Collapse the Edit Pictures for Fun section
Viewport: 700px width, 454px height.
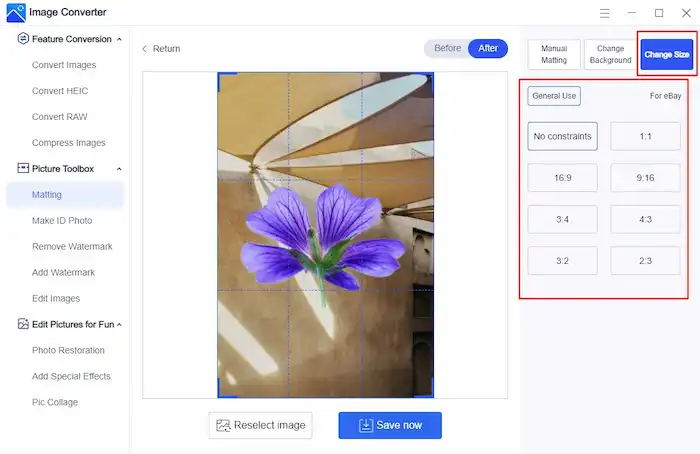coord(120,324)
